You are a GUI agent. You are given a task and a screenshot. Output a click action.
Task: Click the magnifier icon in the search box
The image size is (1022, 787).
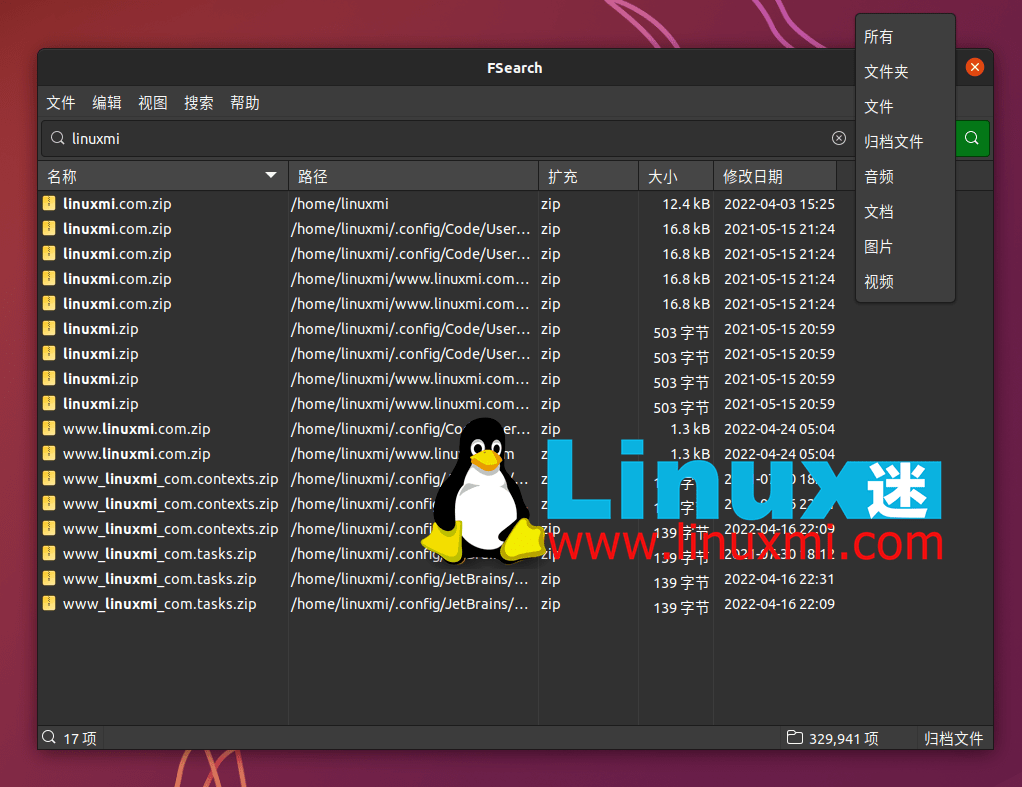(x=57, y=138)
